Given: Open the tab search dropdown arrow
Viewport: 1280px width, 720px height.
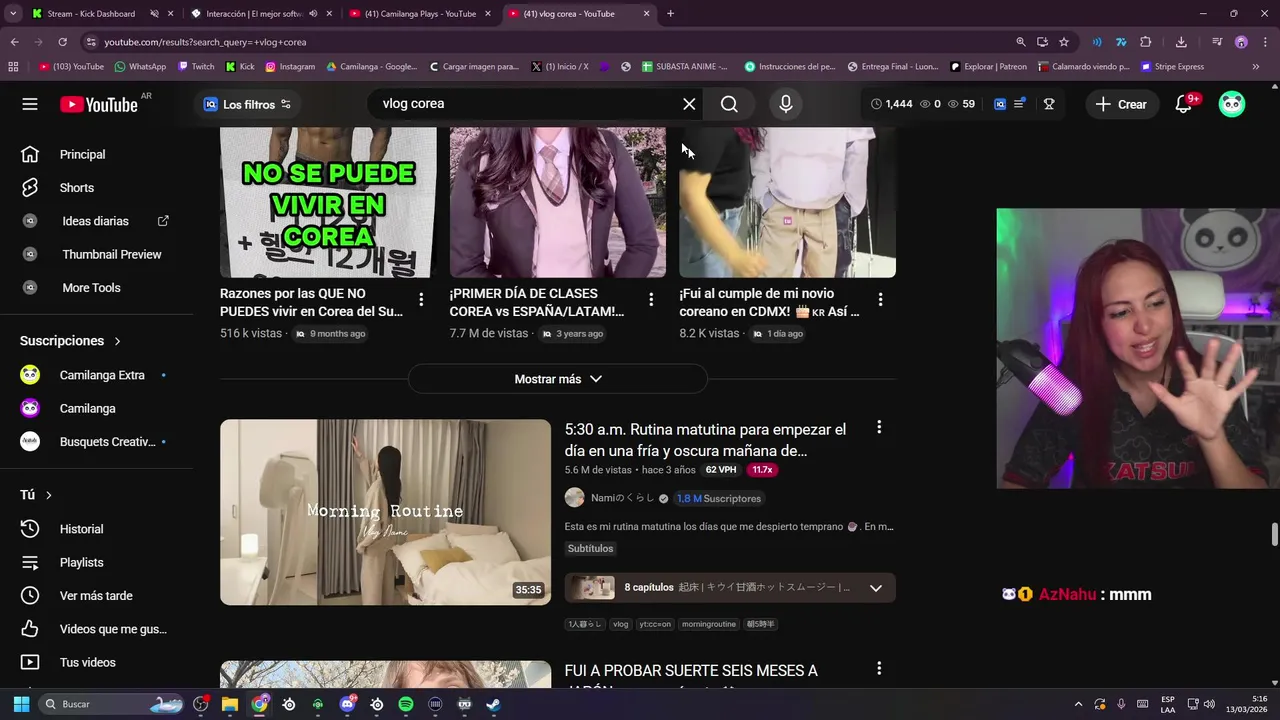Looking at the screenshot, I should [x=13, y=14].
